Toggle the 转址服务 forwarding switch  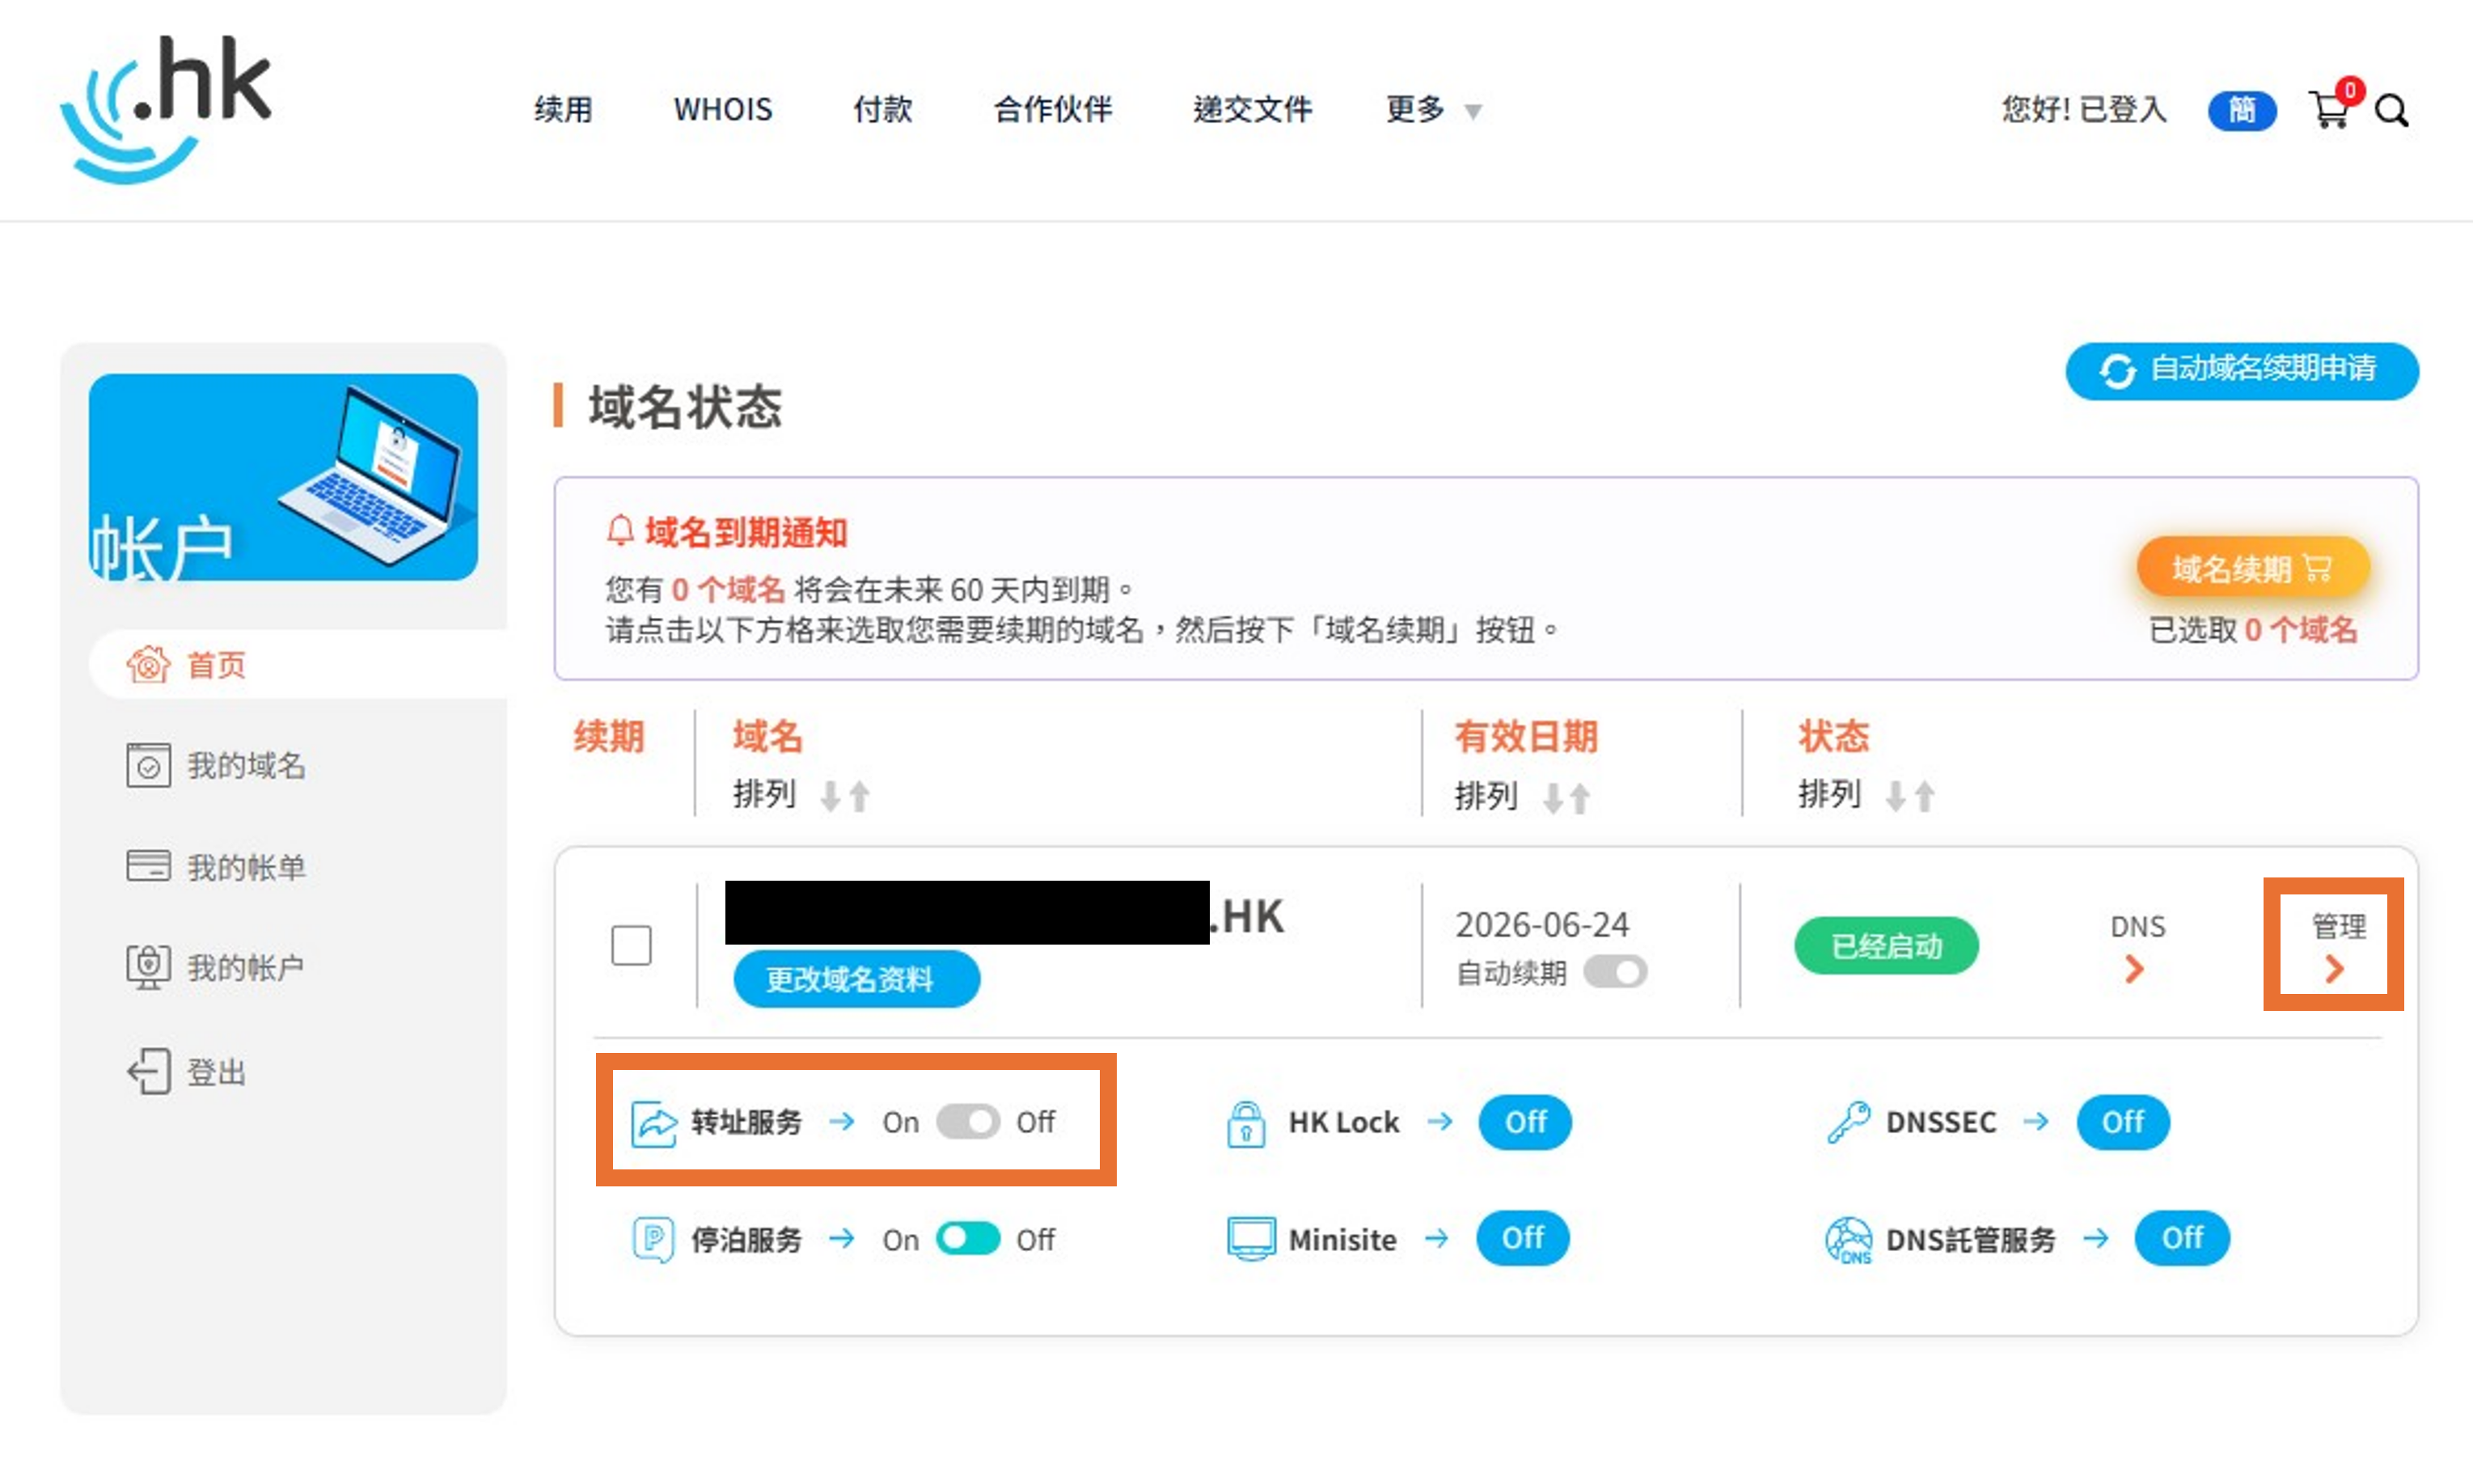pyautogui.click(x=967, y=1122)
